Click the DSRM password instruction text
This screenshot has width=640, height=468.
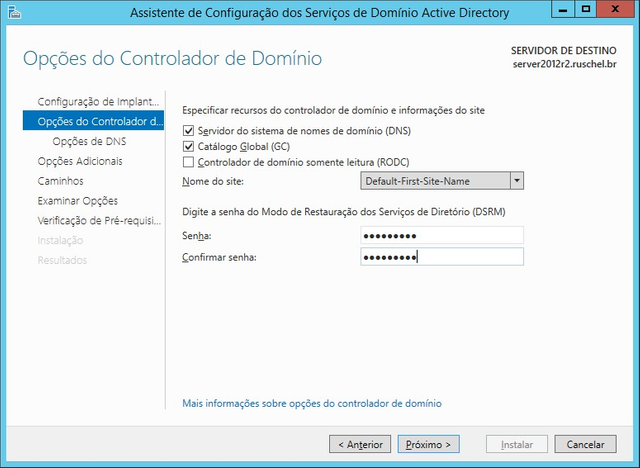click(344, 212)
